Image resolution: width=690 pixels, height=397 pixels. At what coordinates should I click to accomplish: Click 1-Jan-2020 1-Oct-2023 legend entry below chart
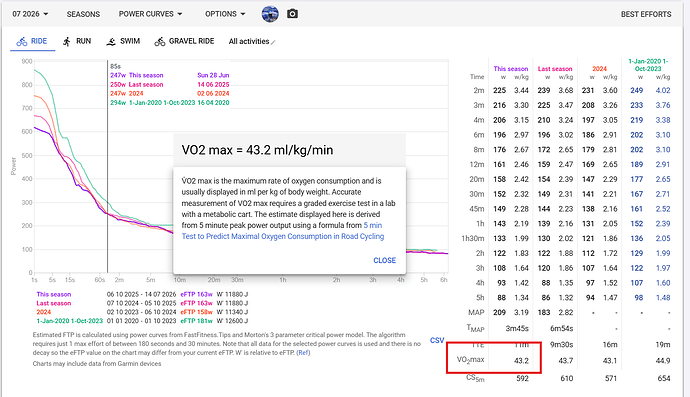pyautogui.click(x=70, y=321)
